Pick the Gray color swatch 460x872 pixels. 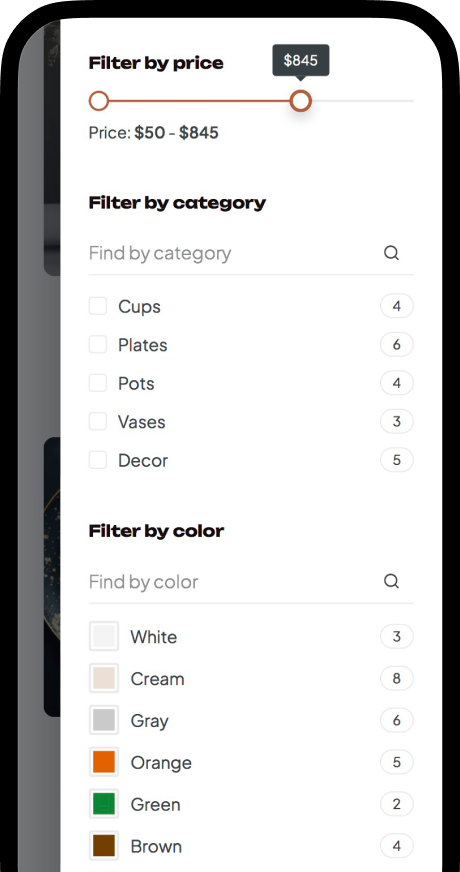[x=104, y=720]
